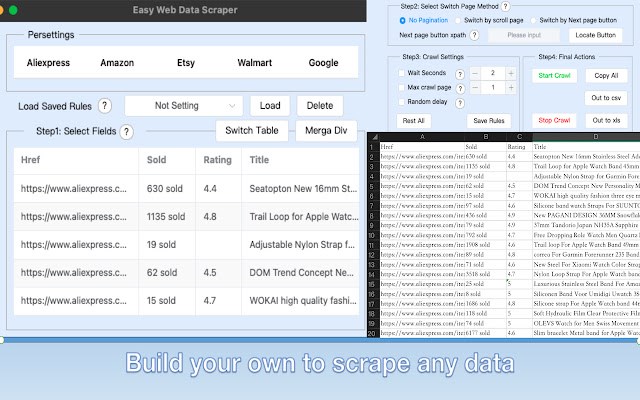Enable the Random delay checkbox
Image resolution: width=640 pixels, height=400 pixels.
point(402,102)
